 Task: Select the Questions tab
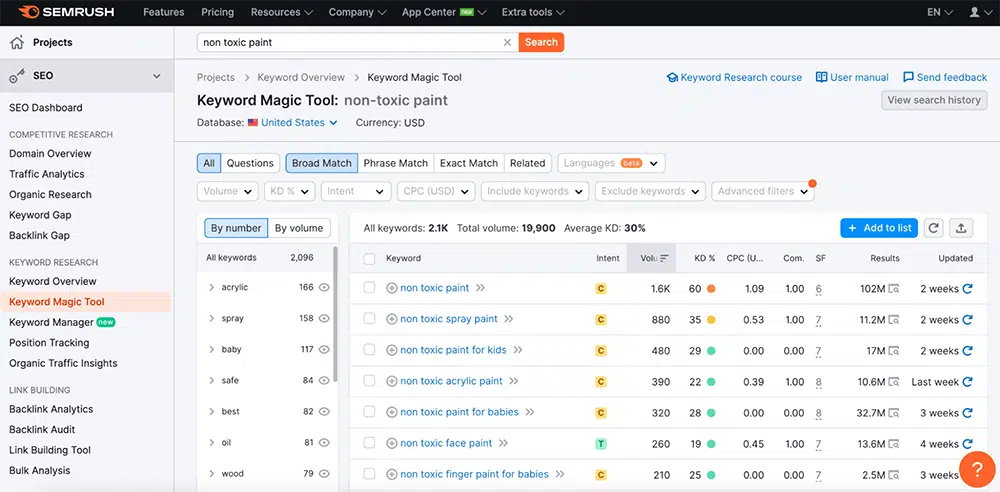(x=250, y=163)
